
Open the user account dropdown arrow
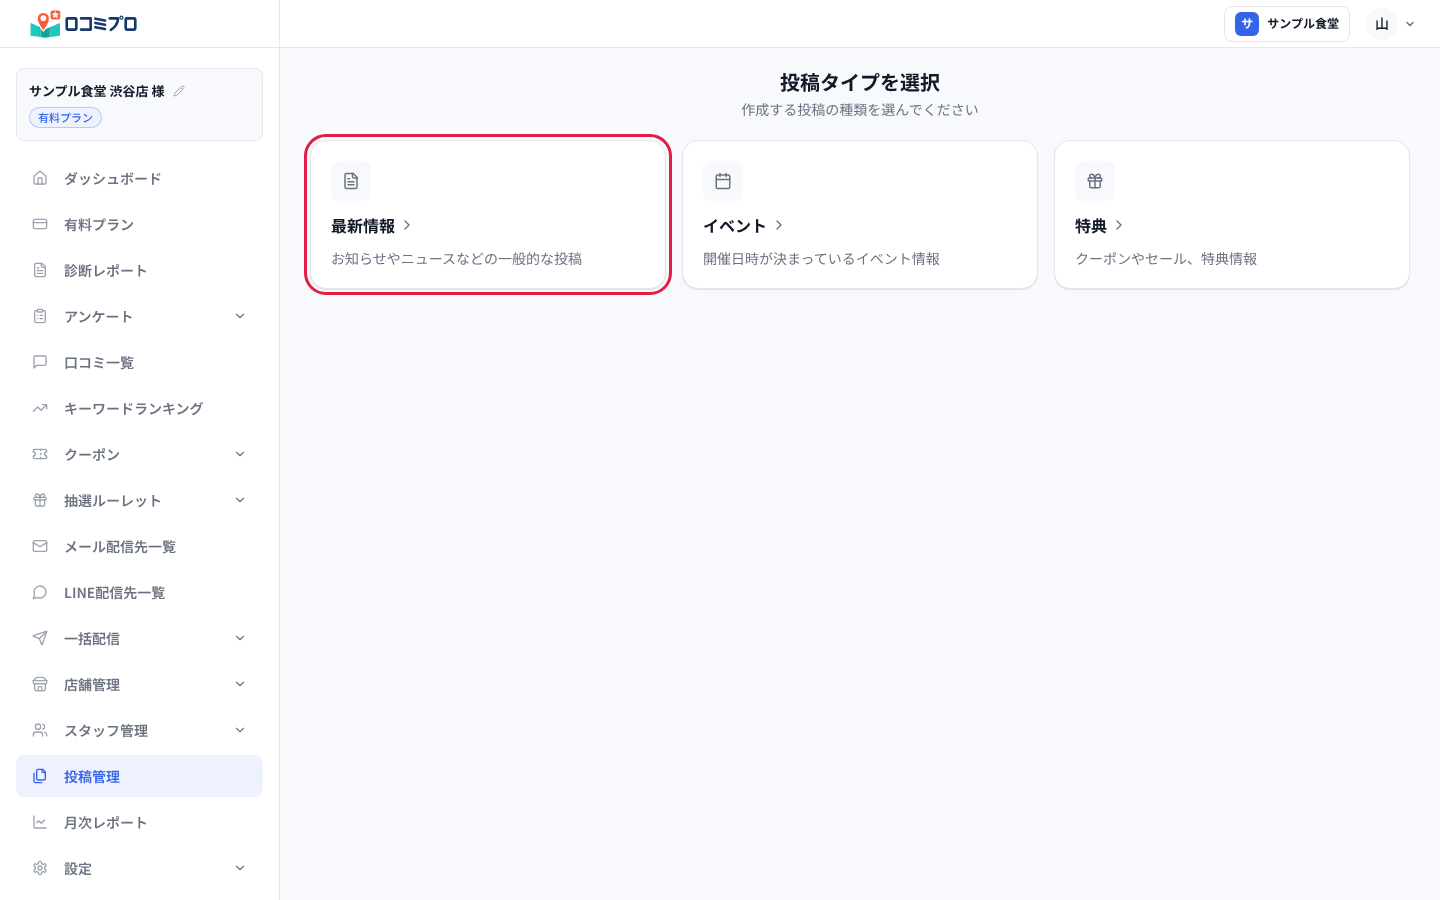click(x=1410, y=24)
